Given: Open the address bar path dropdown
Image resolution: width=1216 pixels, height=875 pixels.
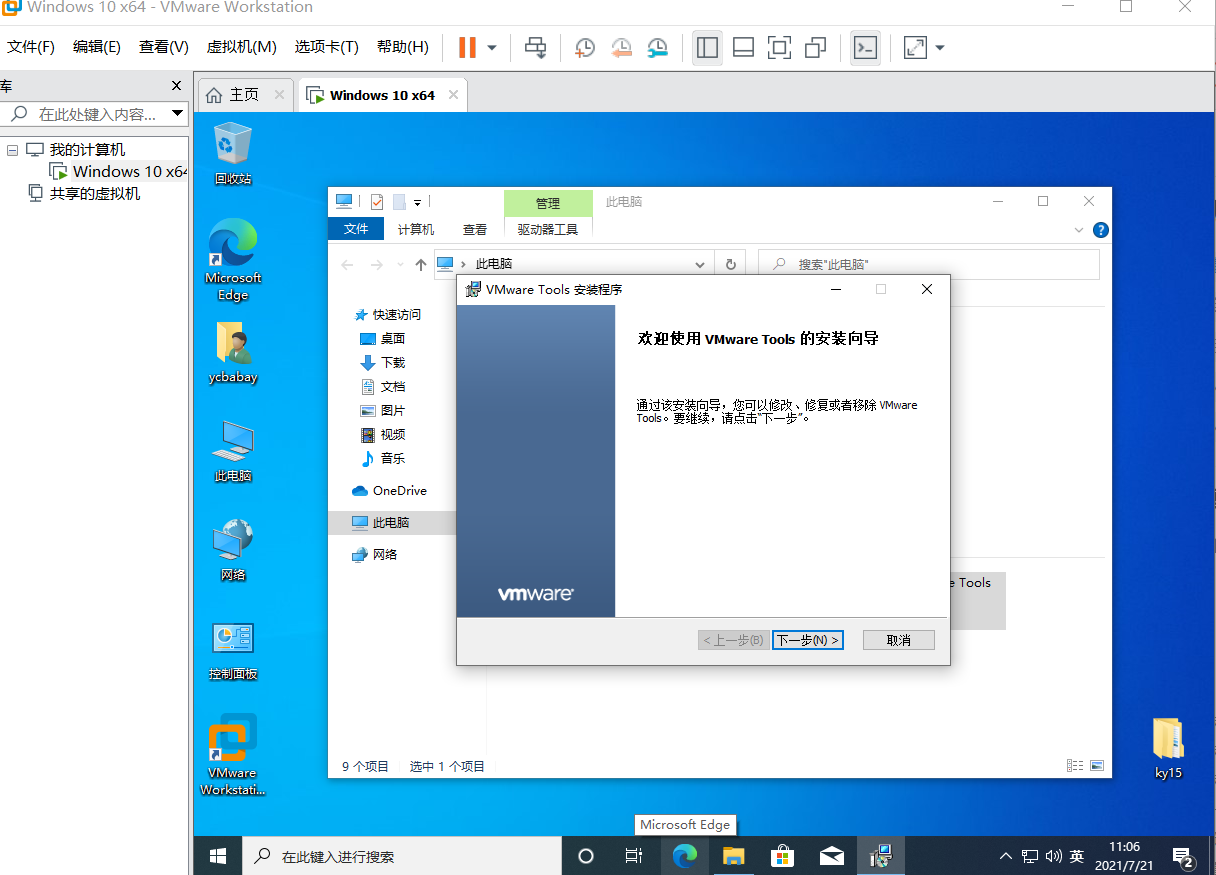Looking at the screenshot, I should (700, 263).
